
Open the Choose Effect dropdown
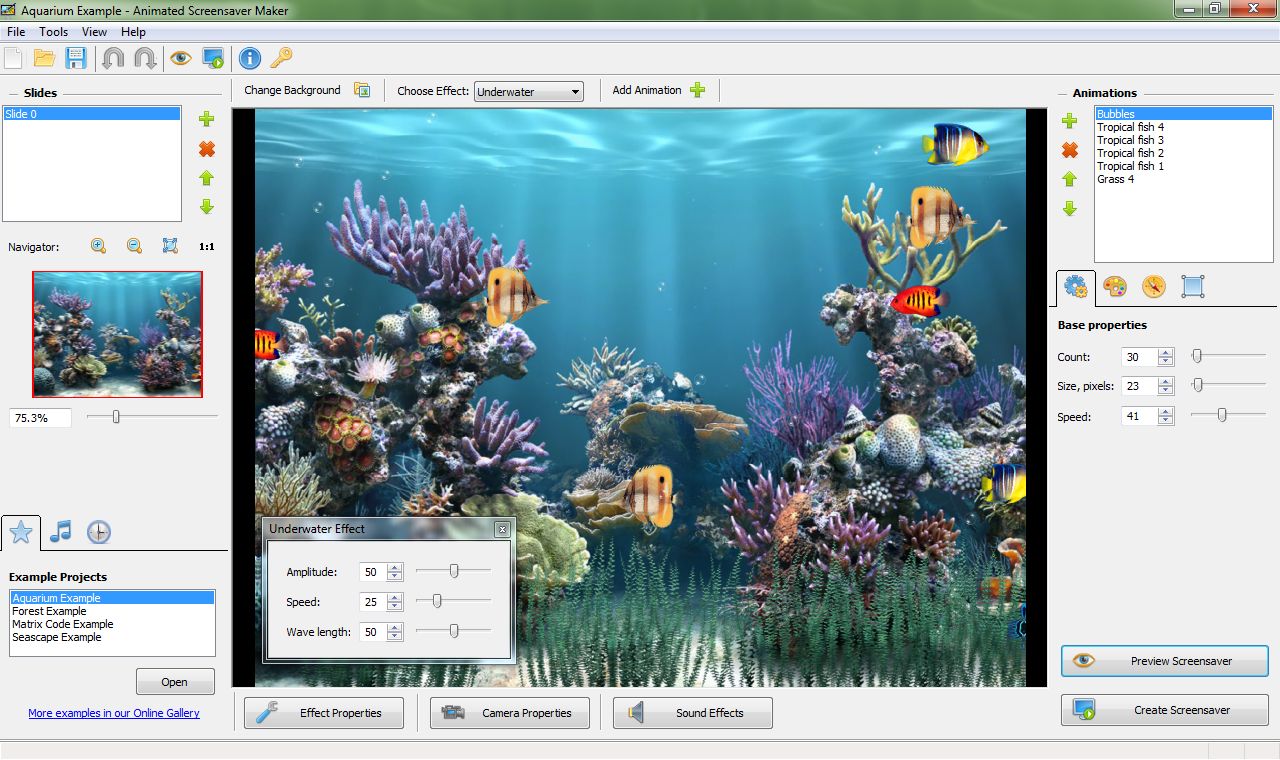574,91
